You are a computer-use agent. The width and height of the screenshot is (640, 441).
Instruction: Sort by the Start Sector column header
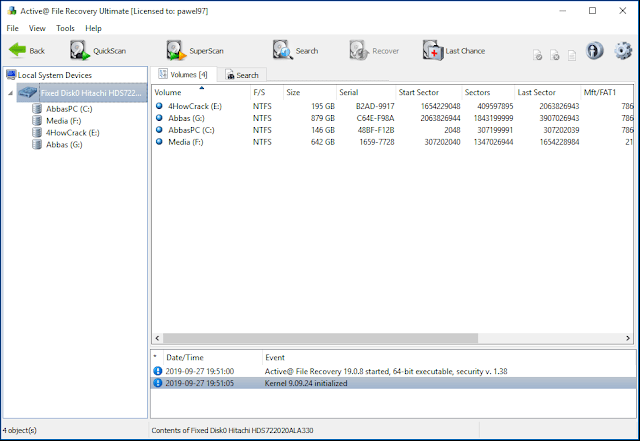428,92
